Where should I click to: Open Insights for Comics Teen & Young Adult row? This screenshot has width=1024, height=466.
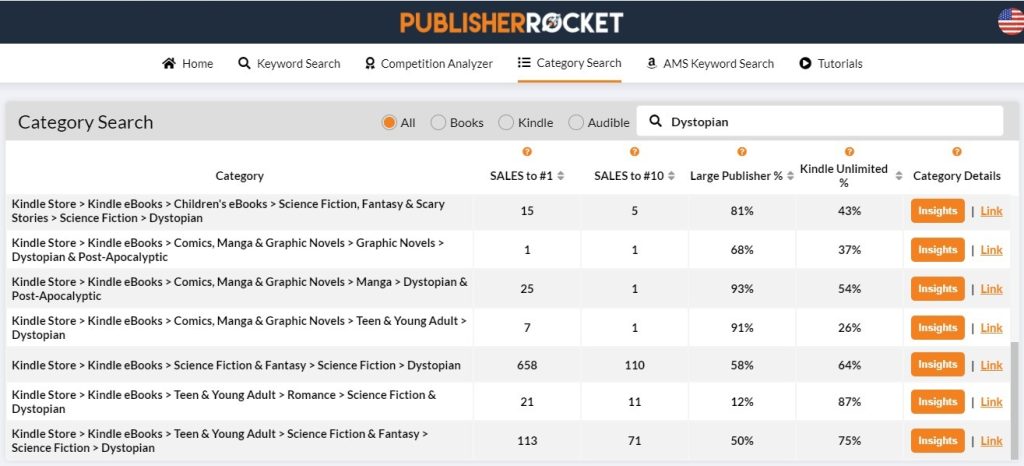coord(937,328)
